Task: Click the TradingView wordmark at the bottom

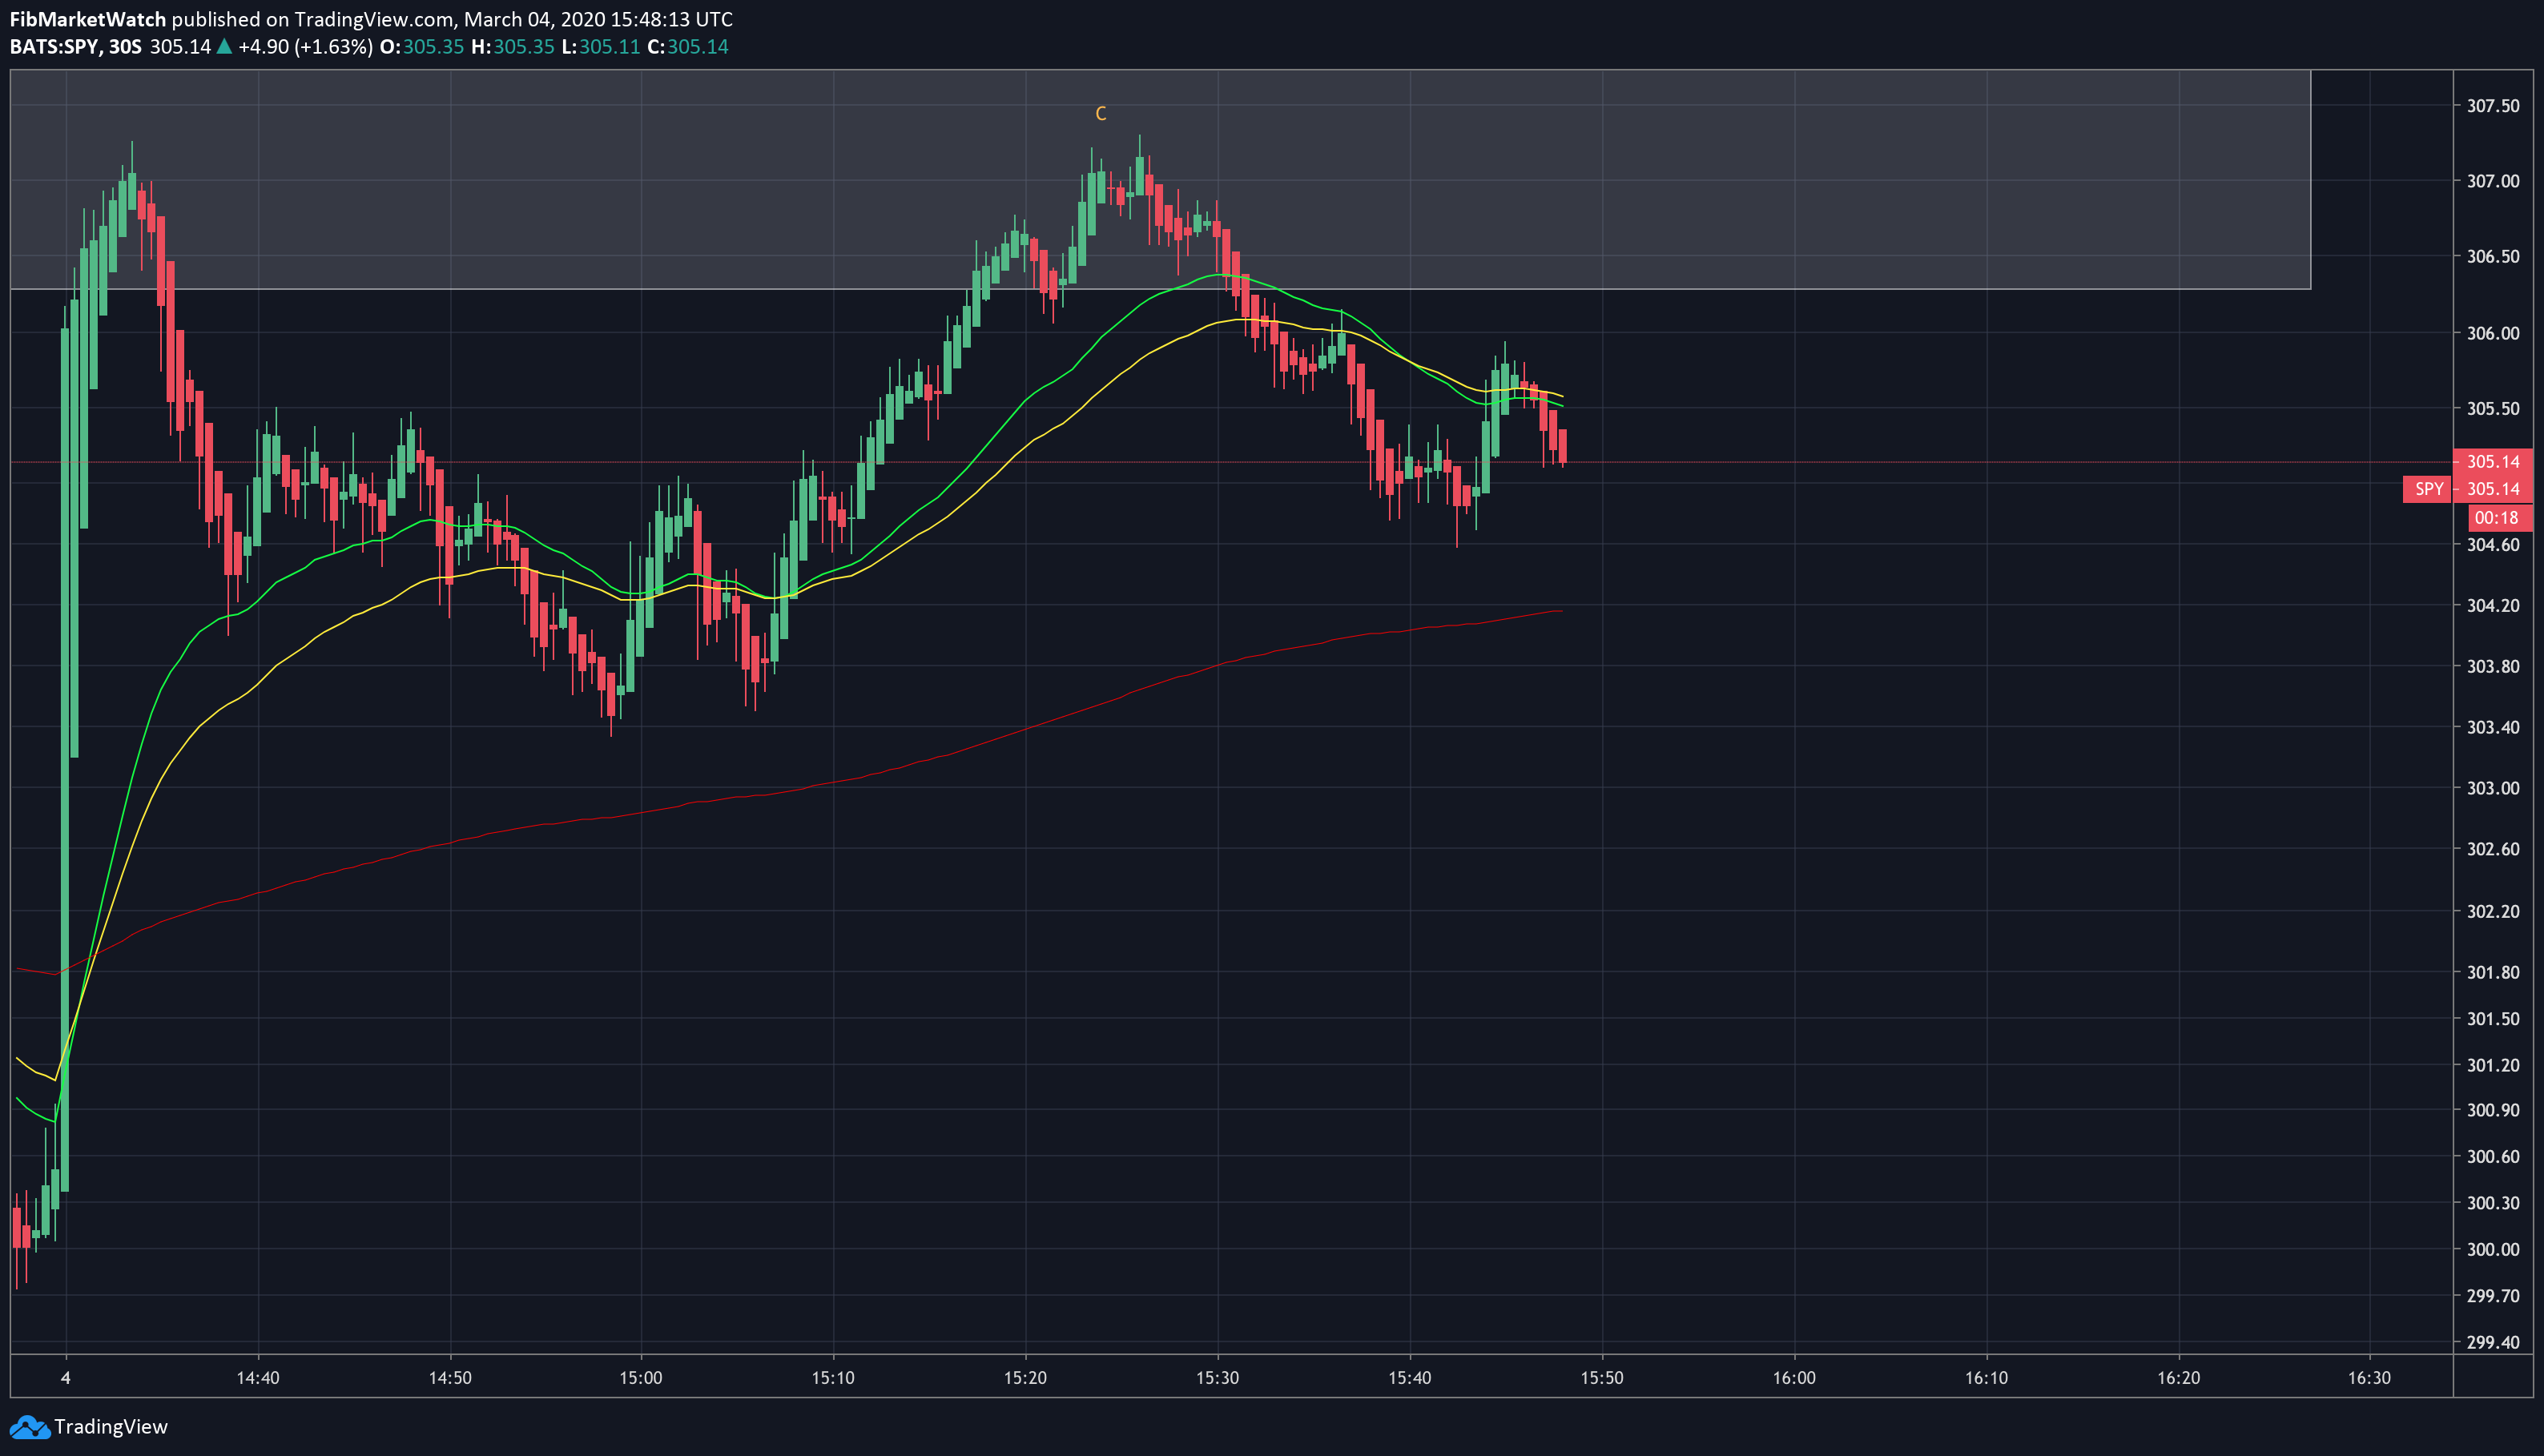Action: click(x=111, y=1427)
